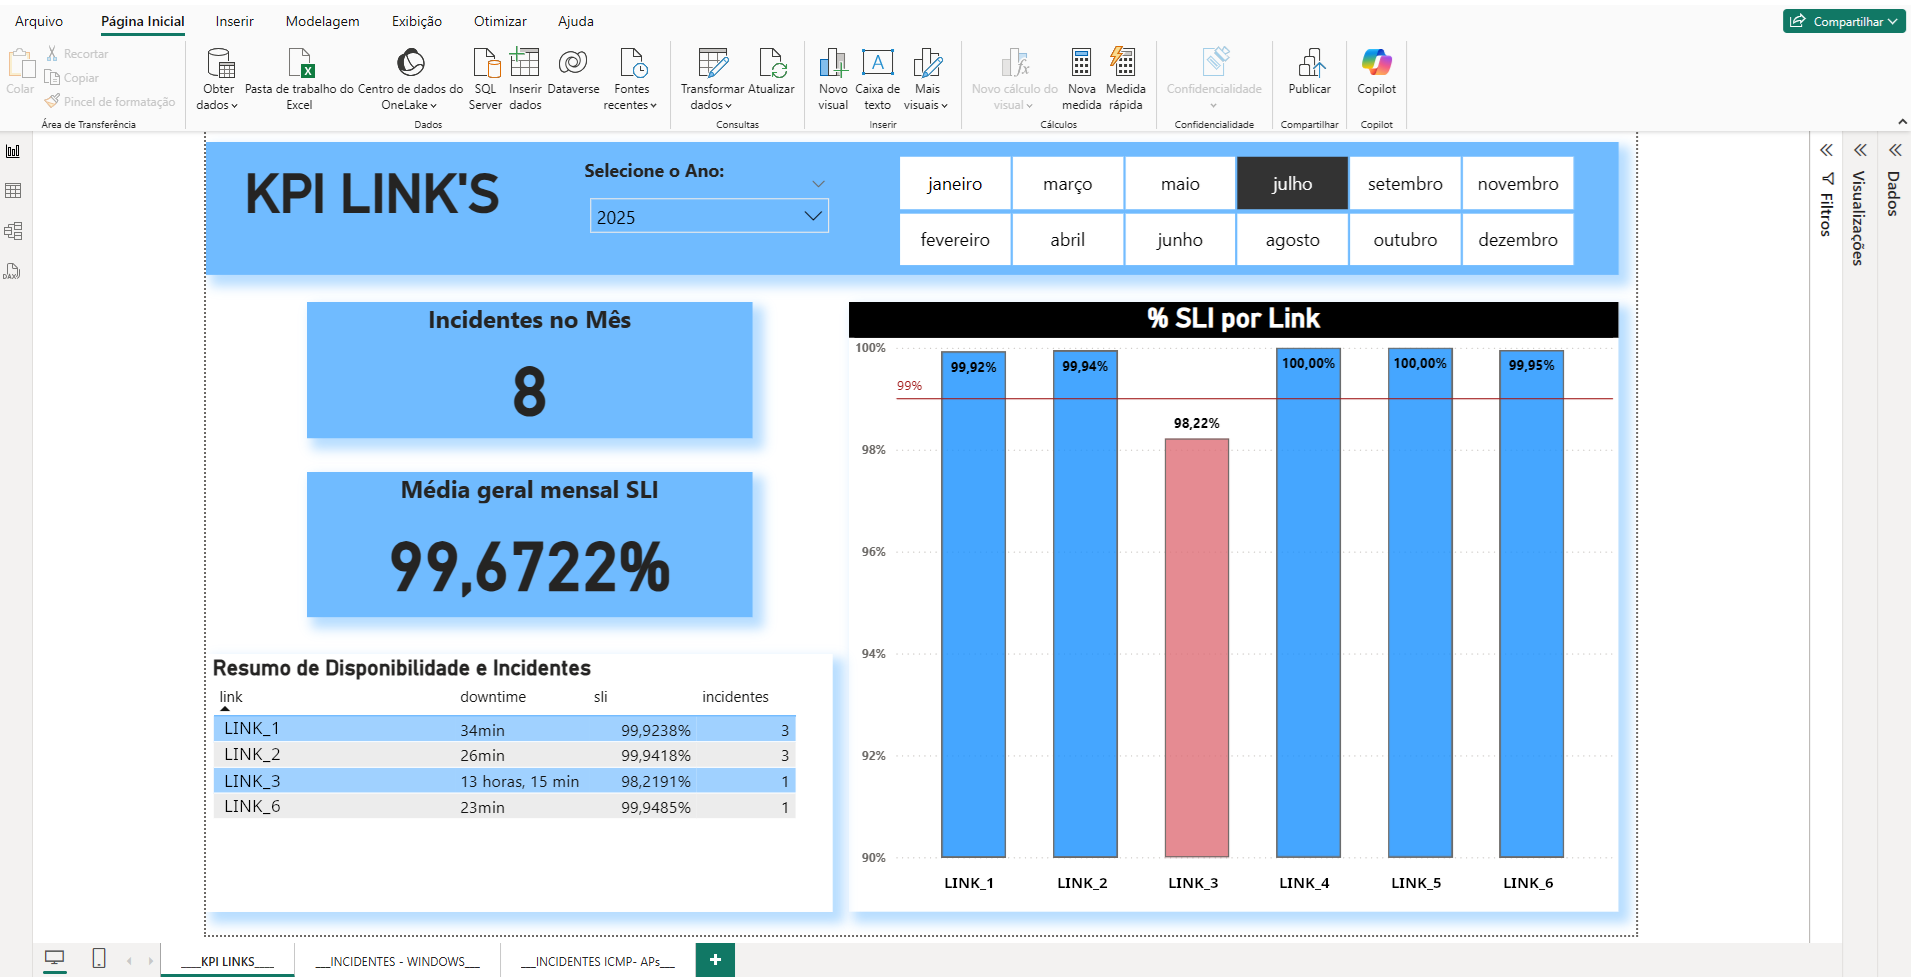Select janeiro in the month slicer

tap(954, 183)
